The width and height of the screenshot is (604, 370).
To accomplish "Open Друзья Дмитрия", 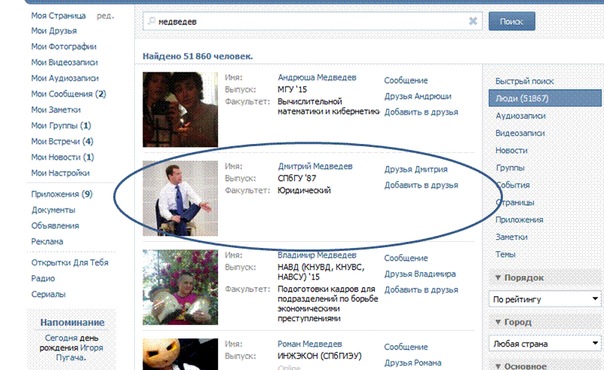I will click(x=416, y=169).
